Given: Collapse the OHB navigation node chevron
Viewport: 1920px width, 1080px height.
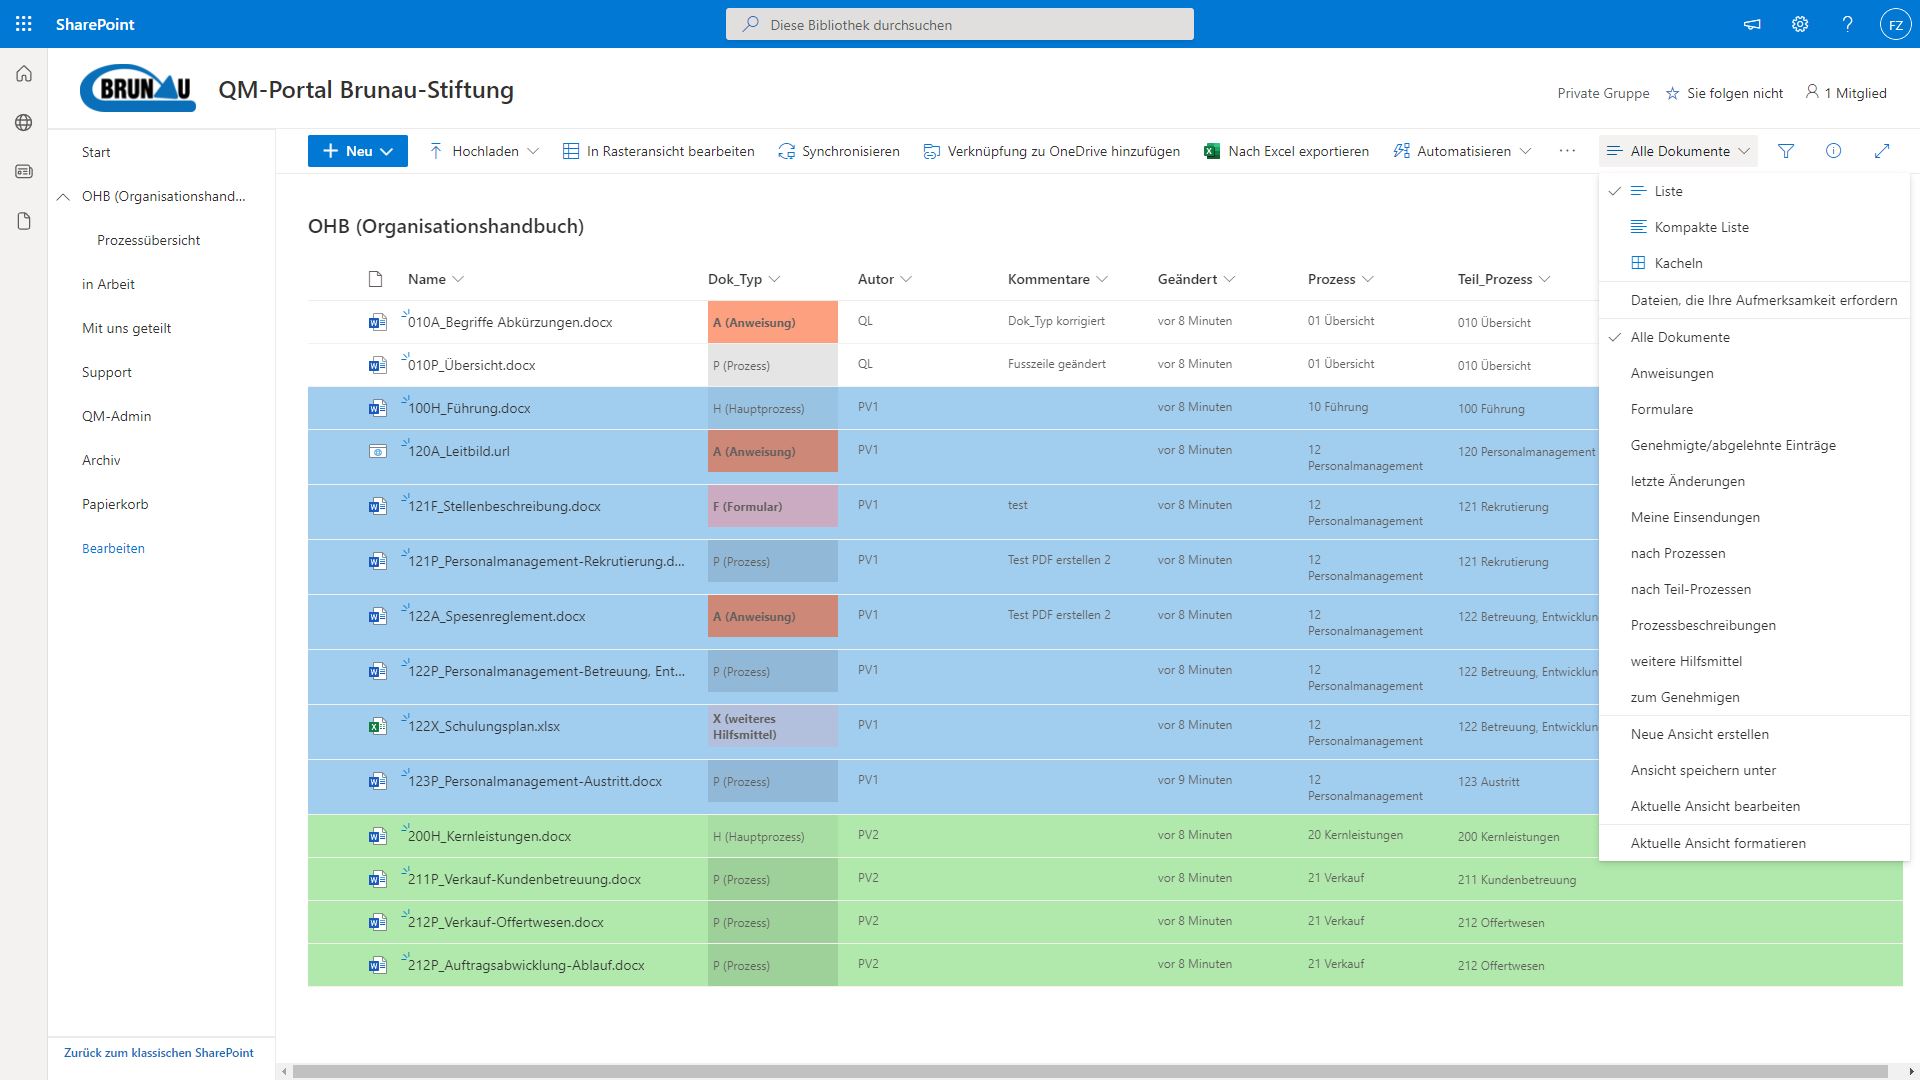Looking at the screenshot, I should point(63,196).
